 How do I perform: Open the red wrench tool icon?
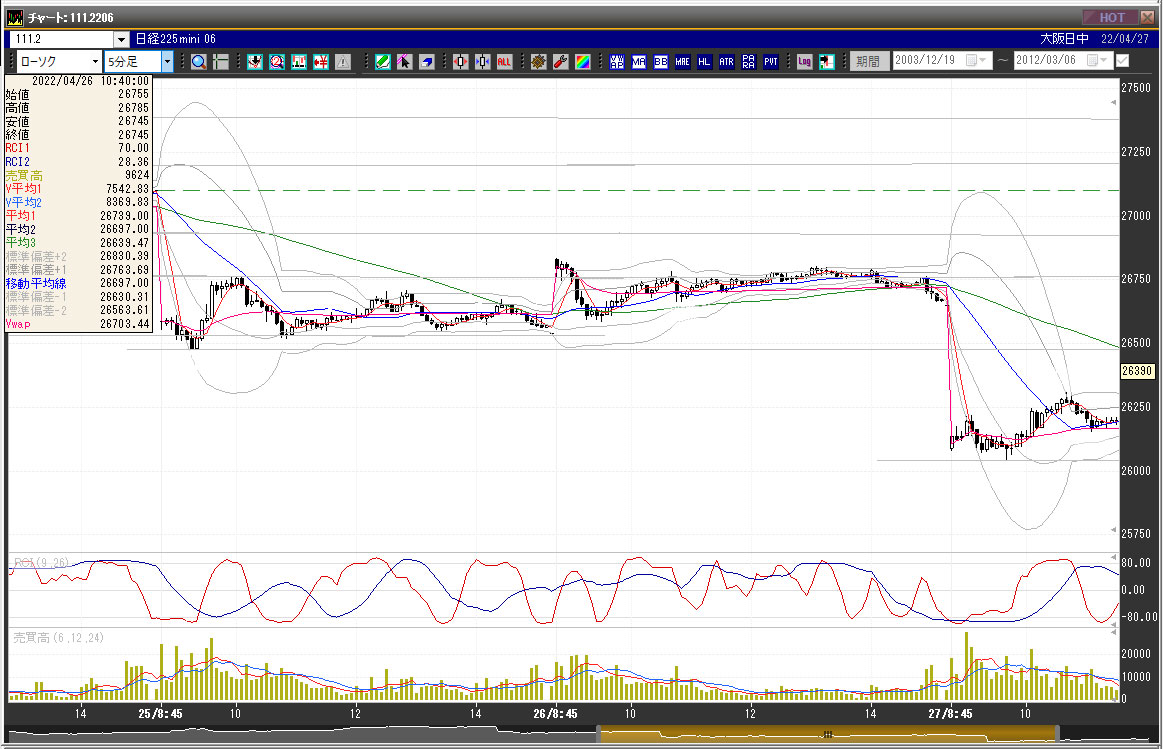point(561,62)
